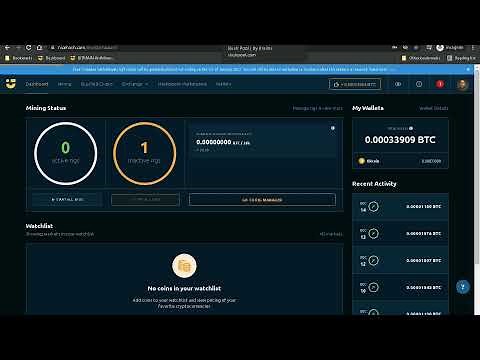Toggle the eye icon to hide balances
Screen dimensions: 480x360
pos(398,84)
